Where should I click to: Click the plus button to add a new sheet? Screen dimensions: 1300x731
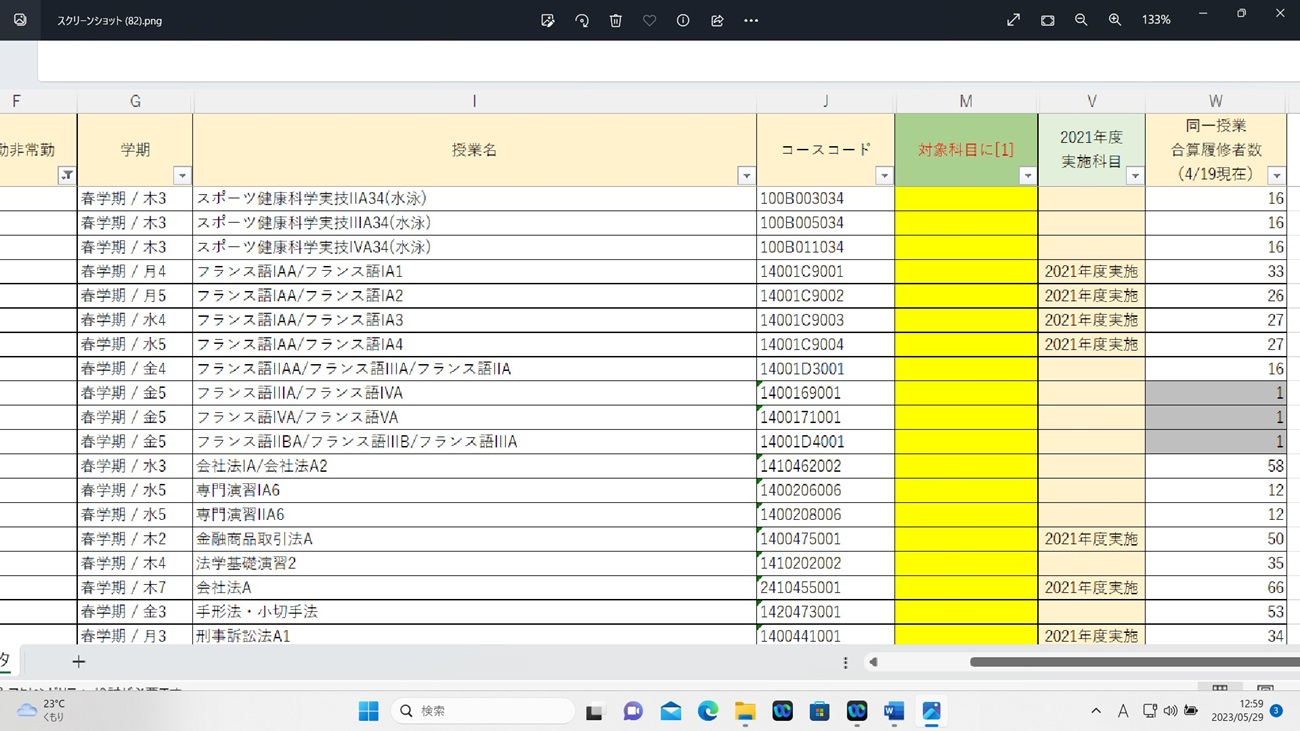79,661
